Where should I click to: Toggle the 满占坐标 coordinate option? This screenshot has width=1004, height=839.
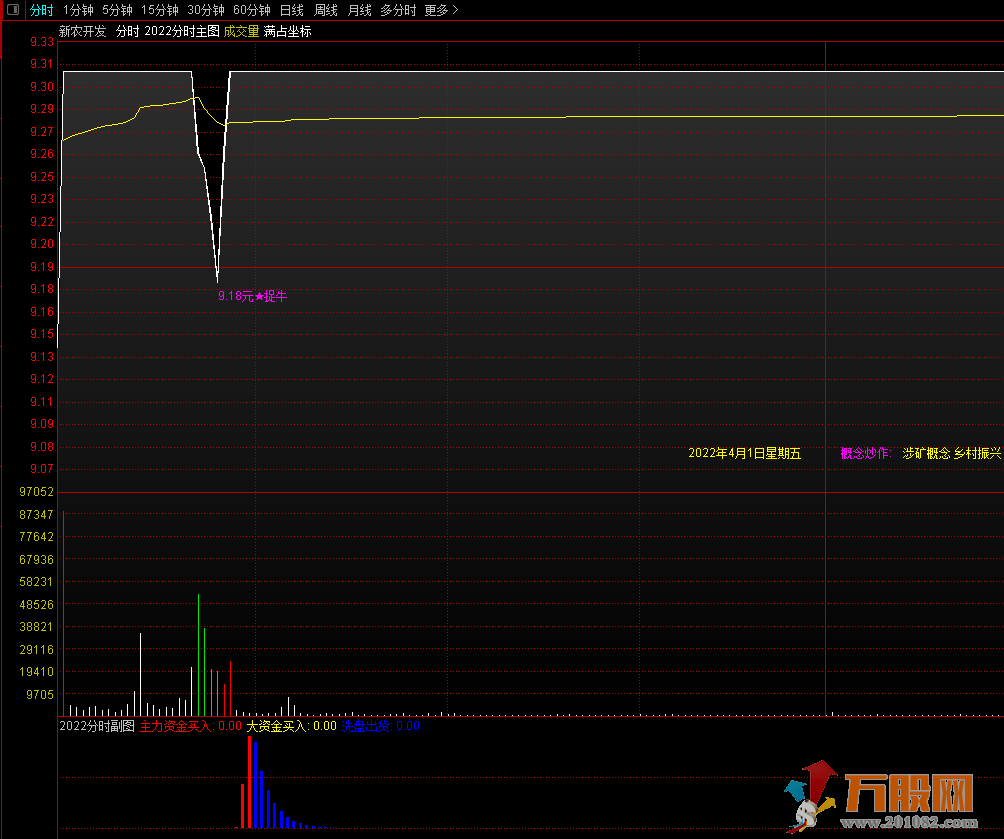288,31
